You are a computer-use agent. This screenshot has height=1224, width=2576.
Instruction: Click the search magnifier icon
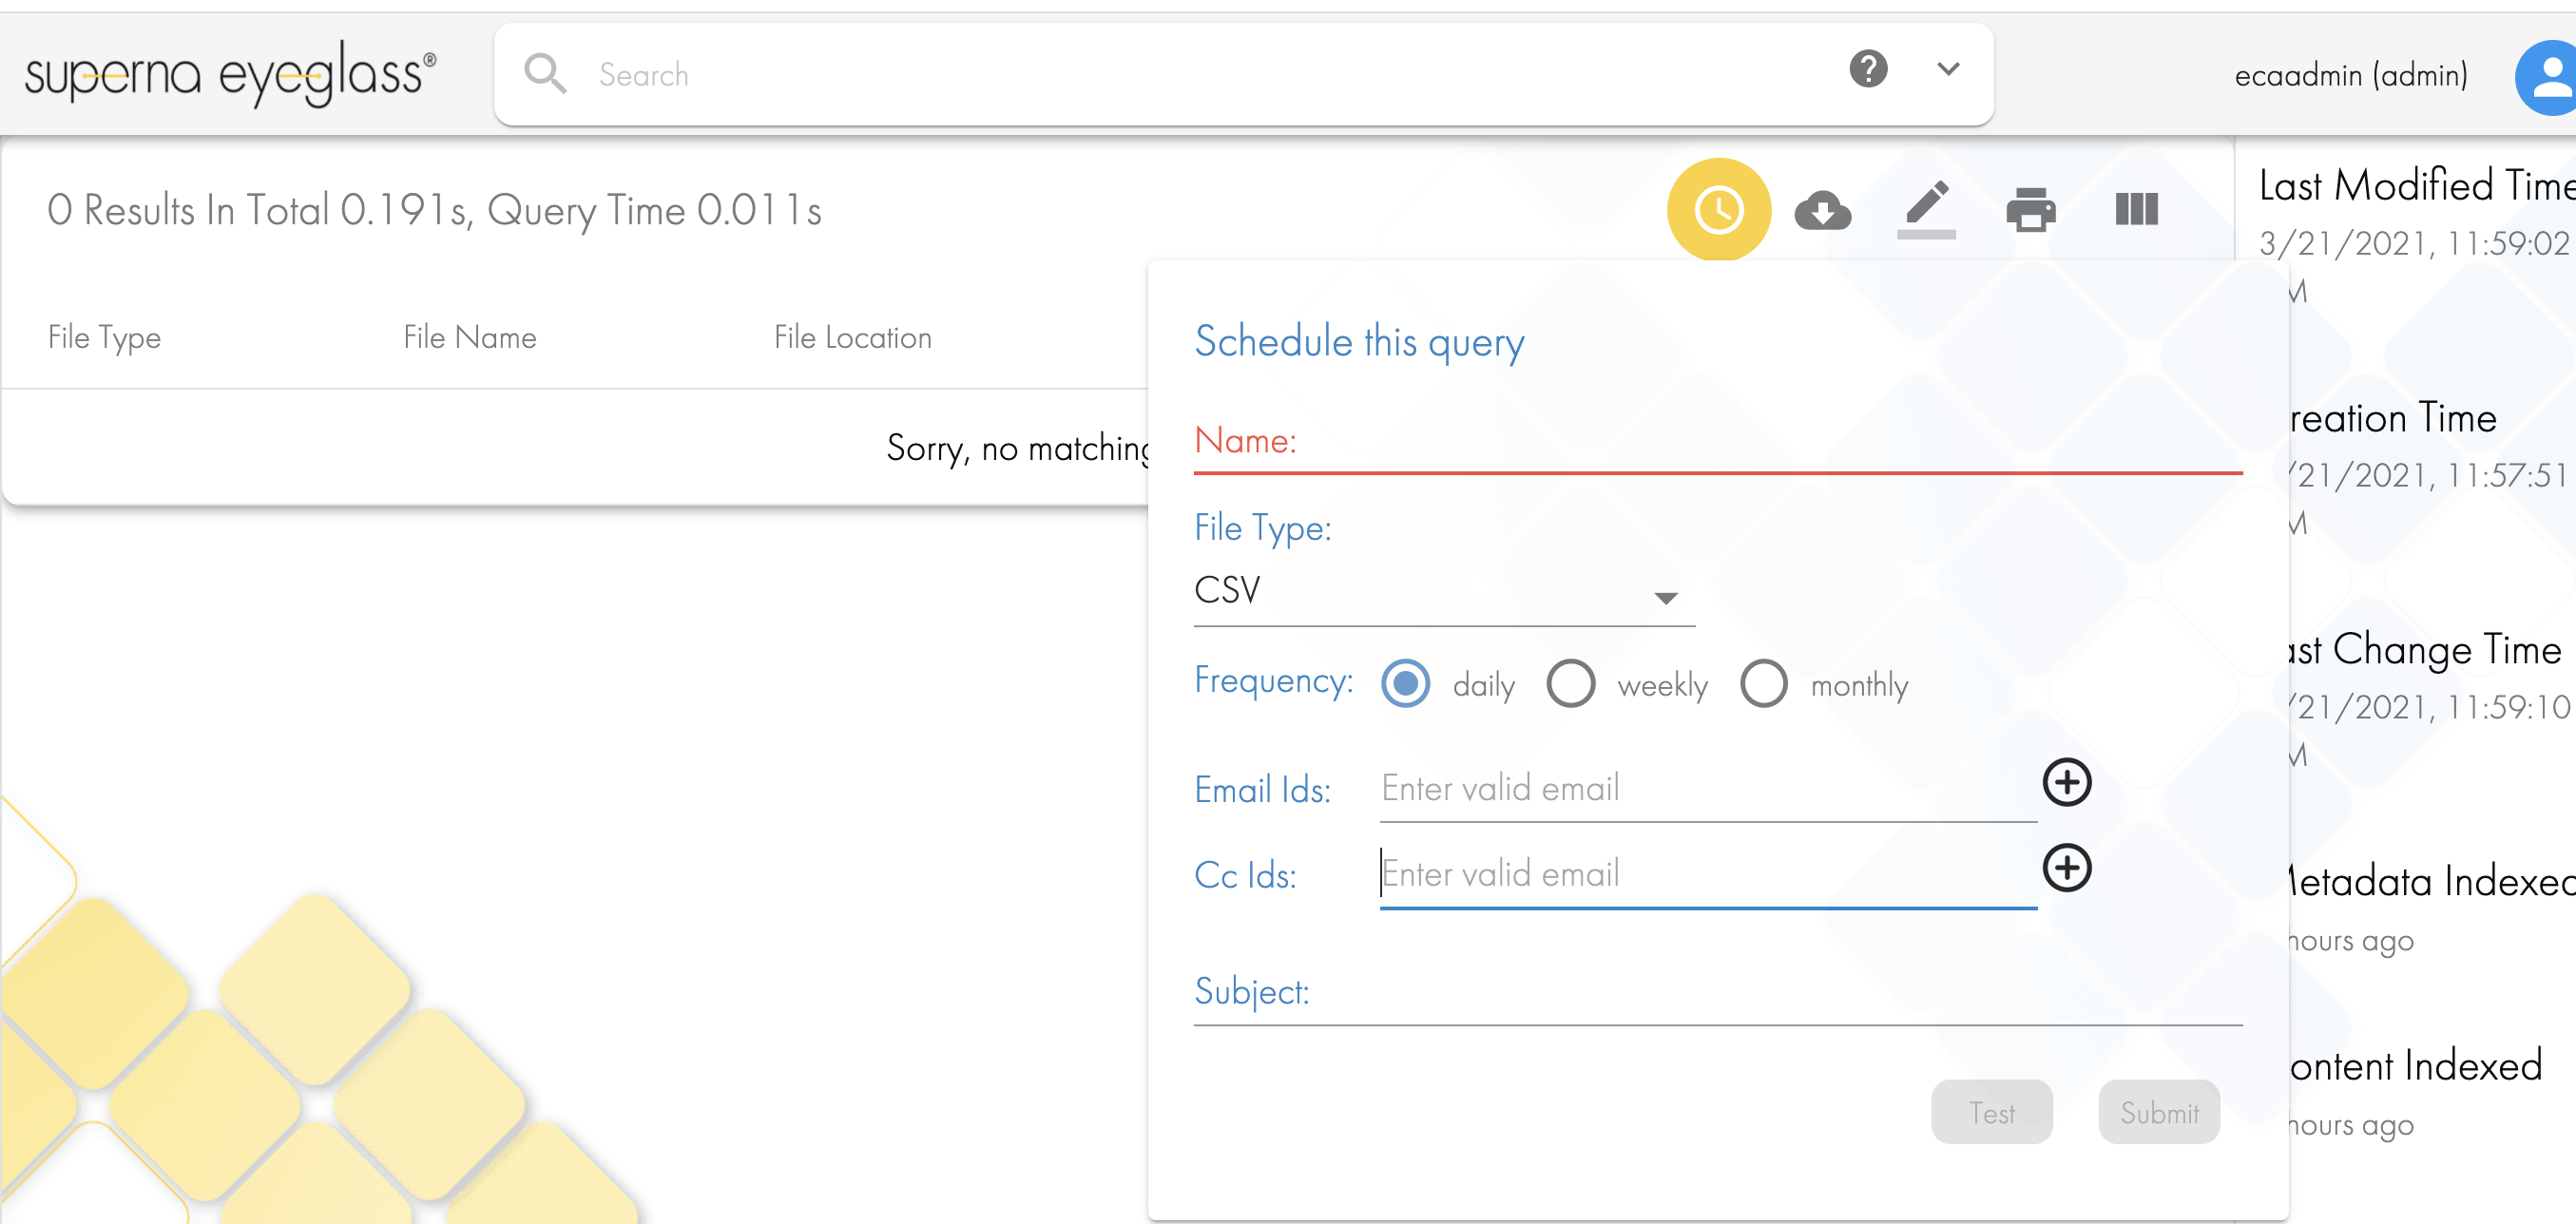click(x=545, y=74)
